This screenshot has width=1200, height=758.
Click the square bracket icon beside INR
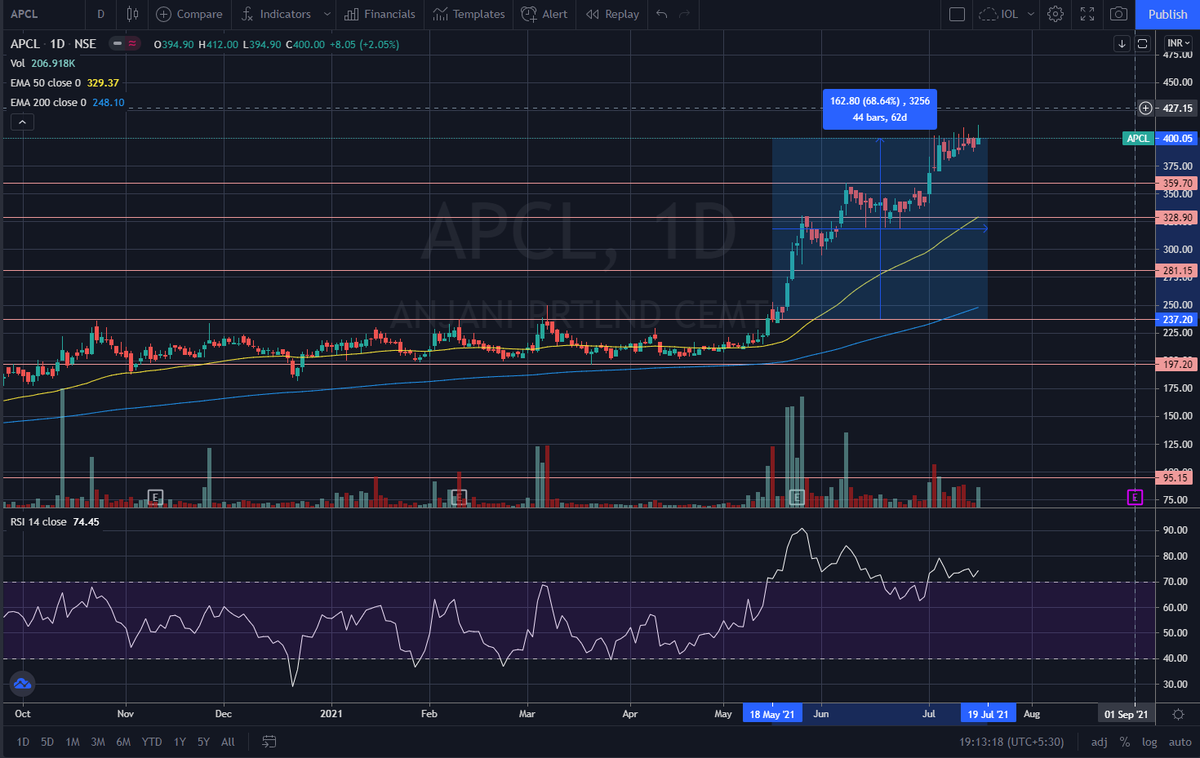click(1142, 44)
